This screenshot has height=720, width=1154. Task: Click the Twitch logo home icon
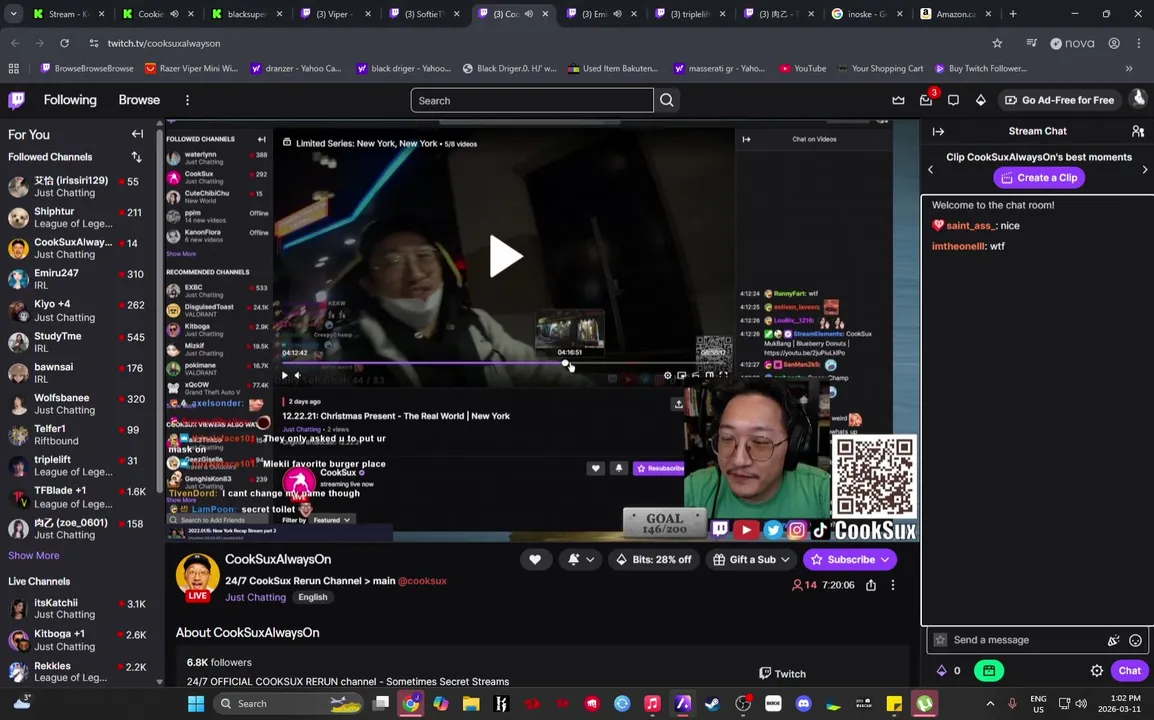tap(16, 99)
